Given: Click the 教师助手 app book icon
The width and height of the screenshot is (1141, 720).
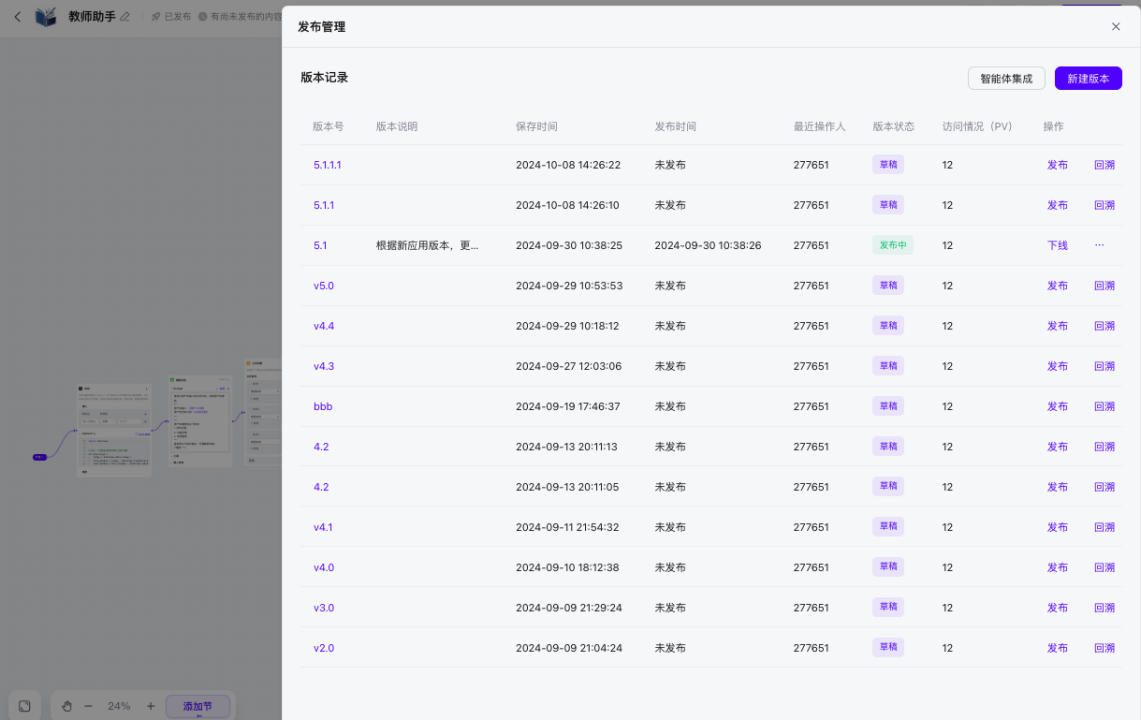Looking at the screenshot, I should pos(46,17).
